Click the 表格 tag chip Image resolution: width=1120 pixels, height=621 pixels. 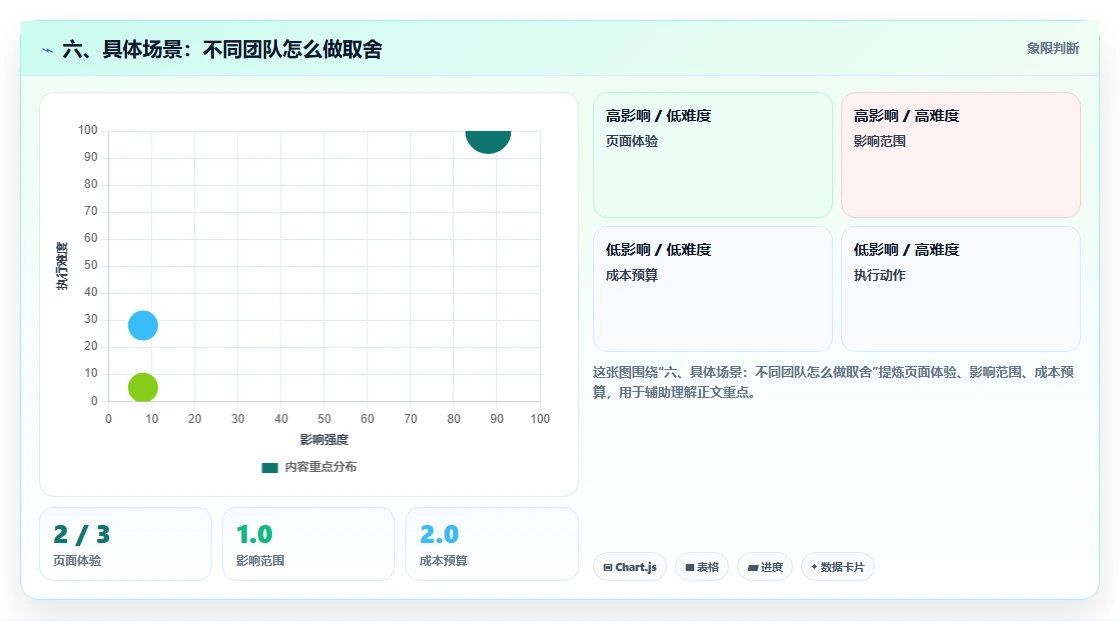coord(701,567)
